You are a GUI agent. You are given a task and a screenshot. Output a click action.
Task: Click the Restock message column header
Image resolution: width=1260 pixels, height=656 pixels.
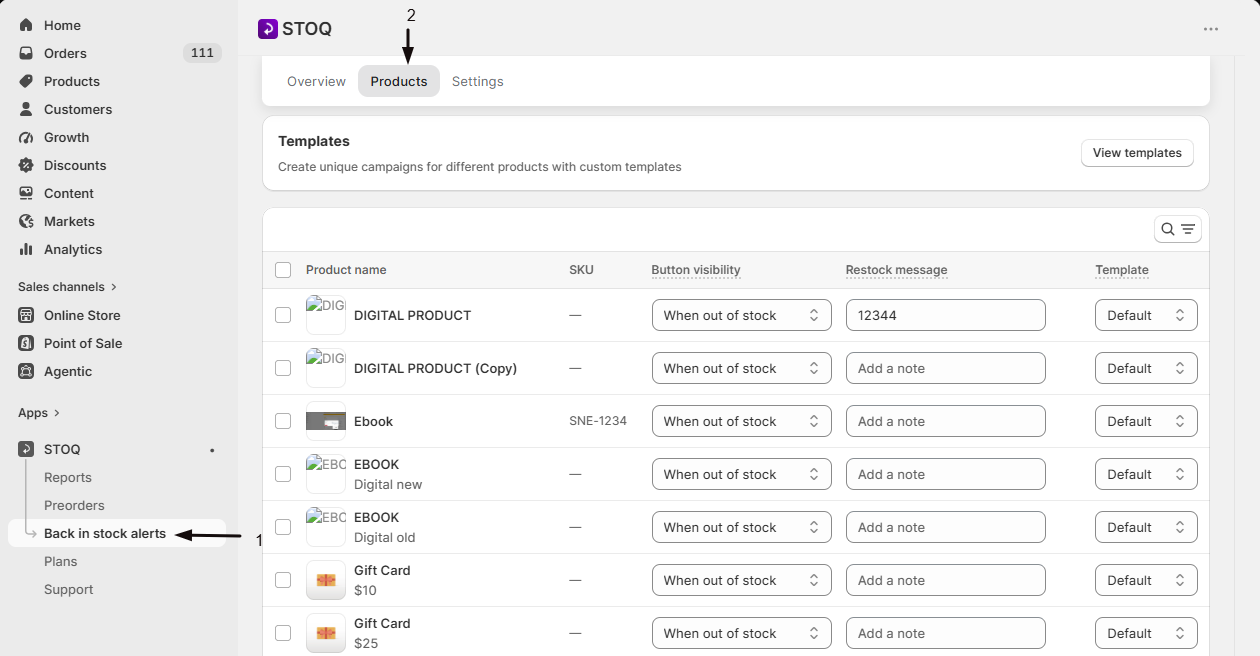pos(896,270)
